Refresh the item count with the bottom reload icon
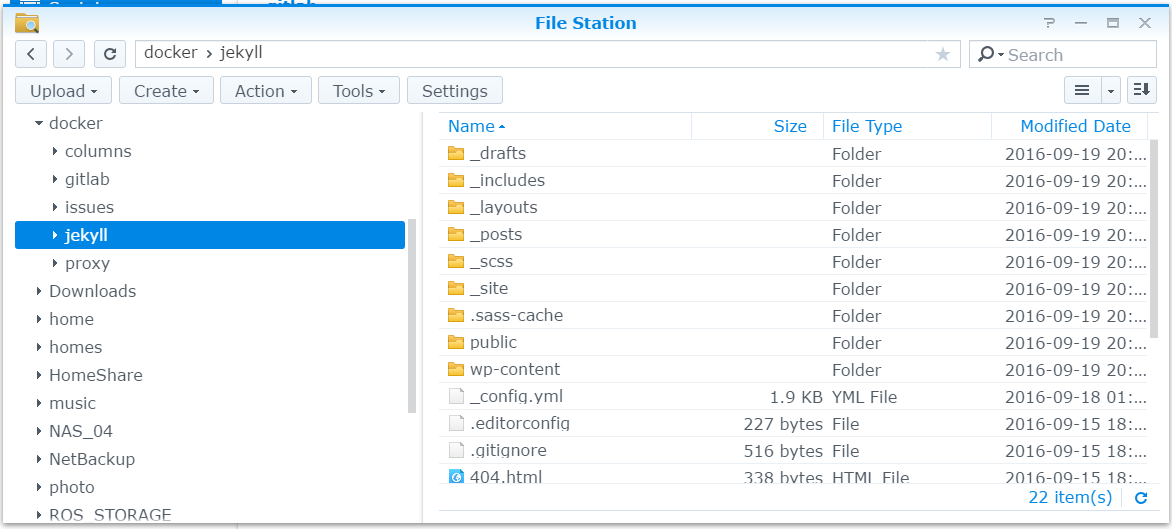Viewport: 1172px width, 529px height. click(x=1141, y=498)
